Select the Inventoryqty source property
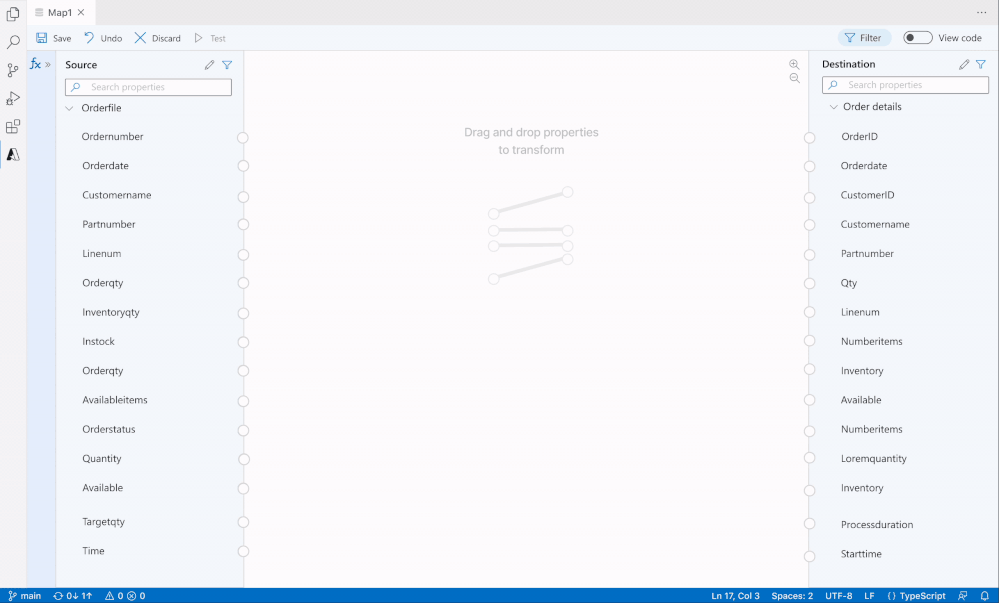The image size is (999, 603). pos(111,312)
